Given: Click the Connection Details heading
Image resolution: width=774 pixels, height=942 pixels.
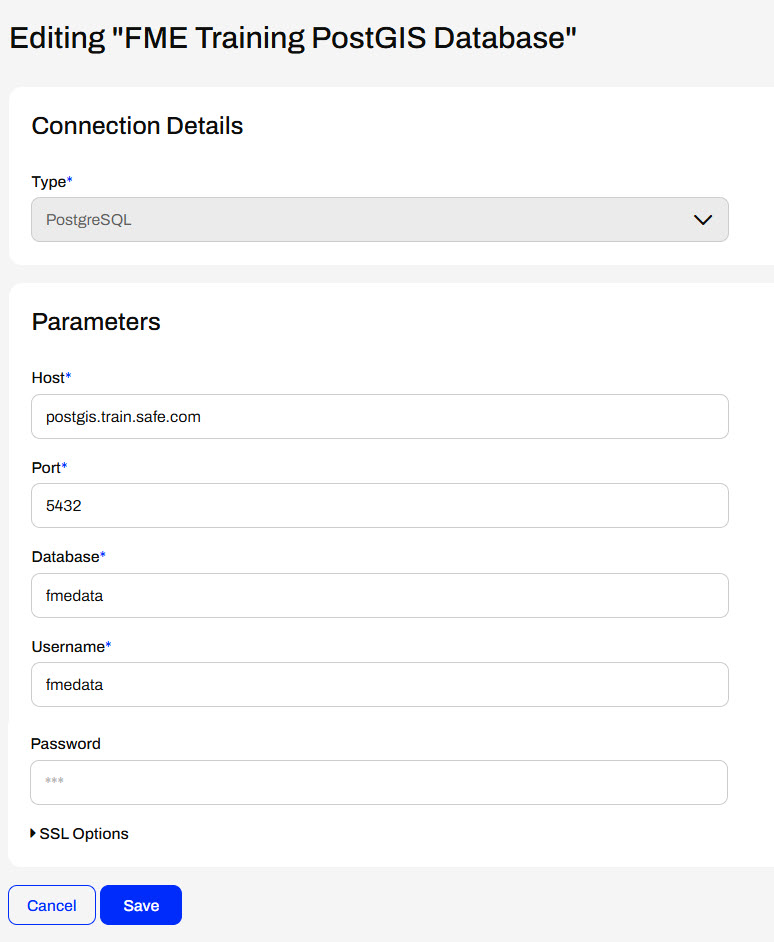Looking at the screenshot, I should [137, 126].
